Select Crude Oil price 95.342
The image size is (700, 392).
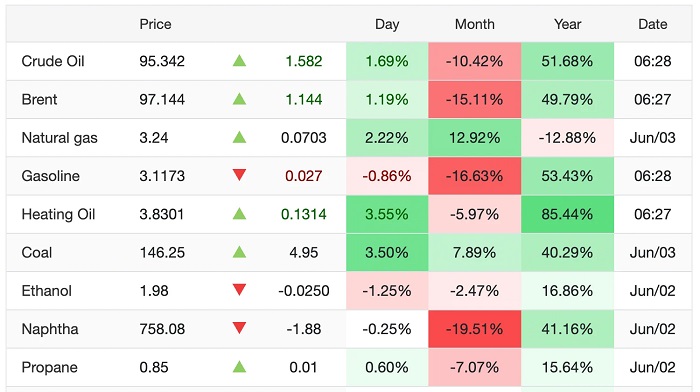tap(162, 61)
